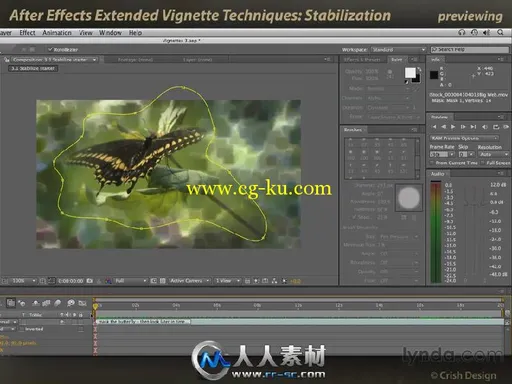Switch to Effects & Presets tab
The height and width of the screenshot is (384, 512).
[x=362, y=60]
